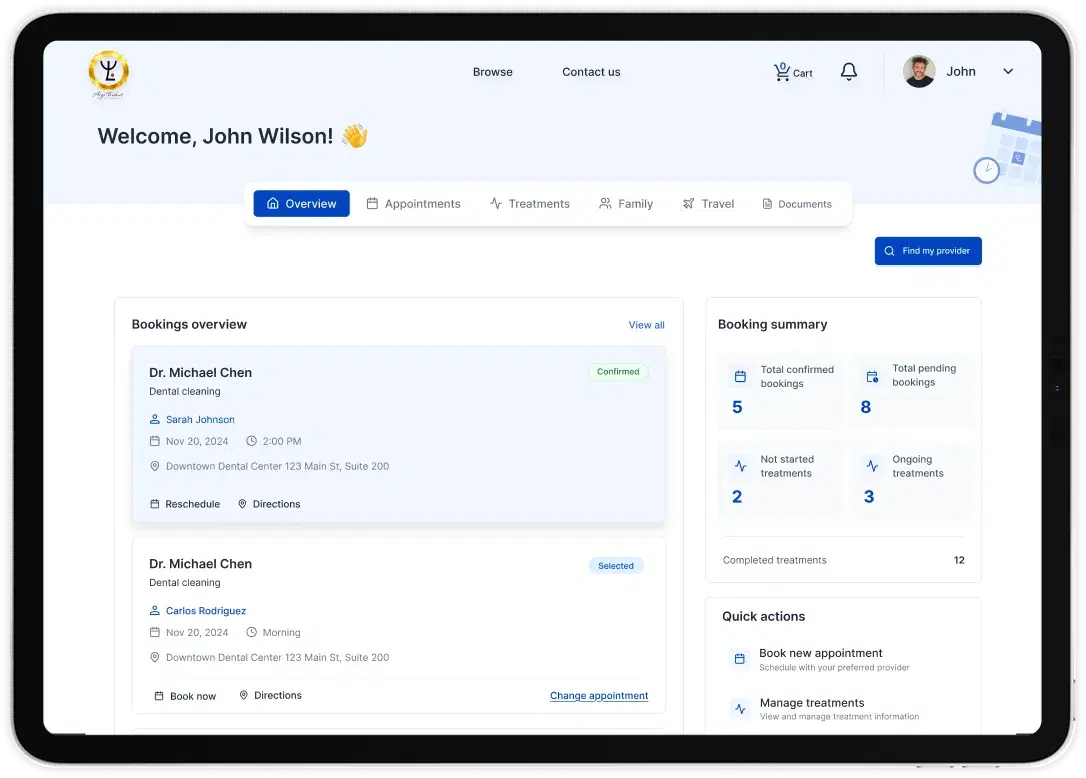Click Directions on the Selected booking

coord(270,695)
